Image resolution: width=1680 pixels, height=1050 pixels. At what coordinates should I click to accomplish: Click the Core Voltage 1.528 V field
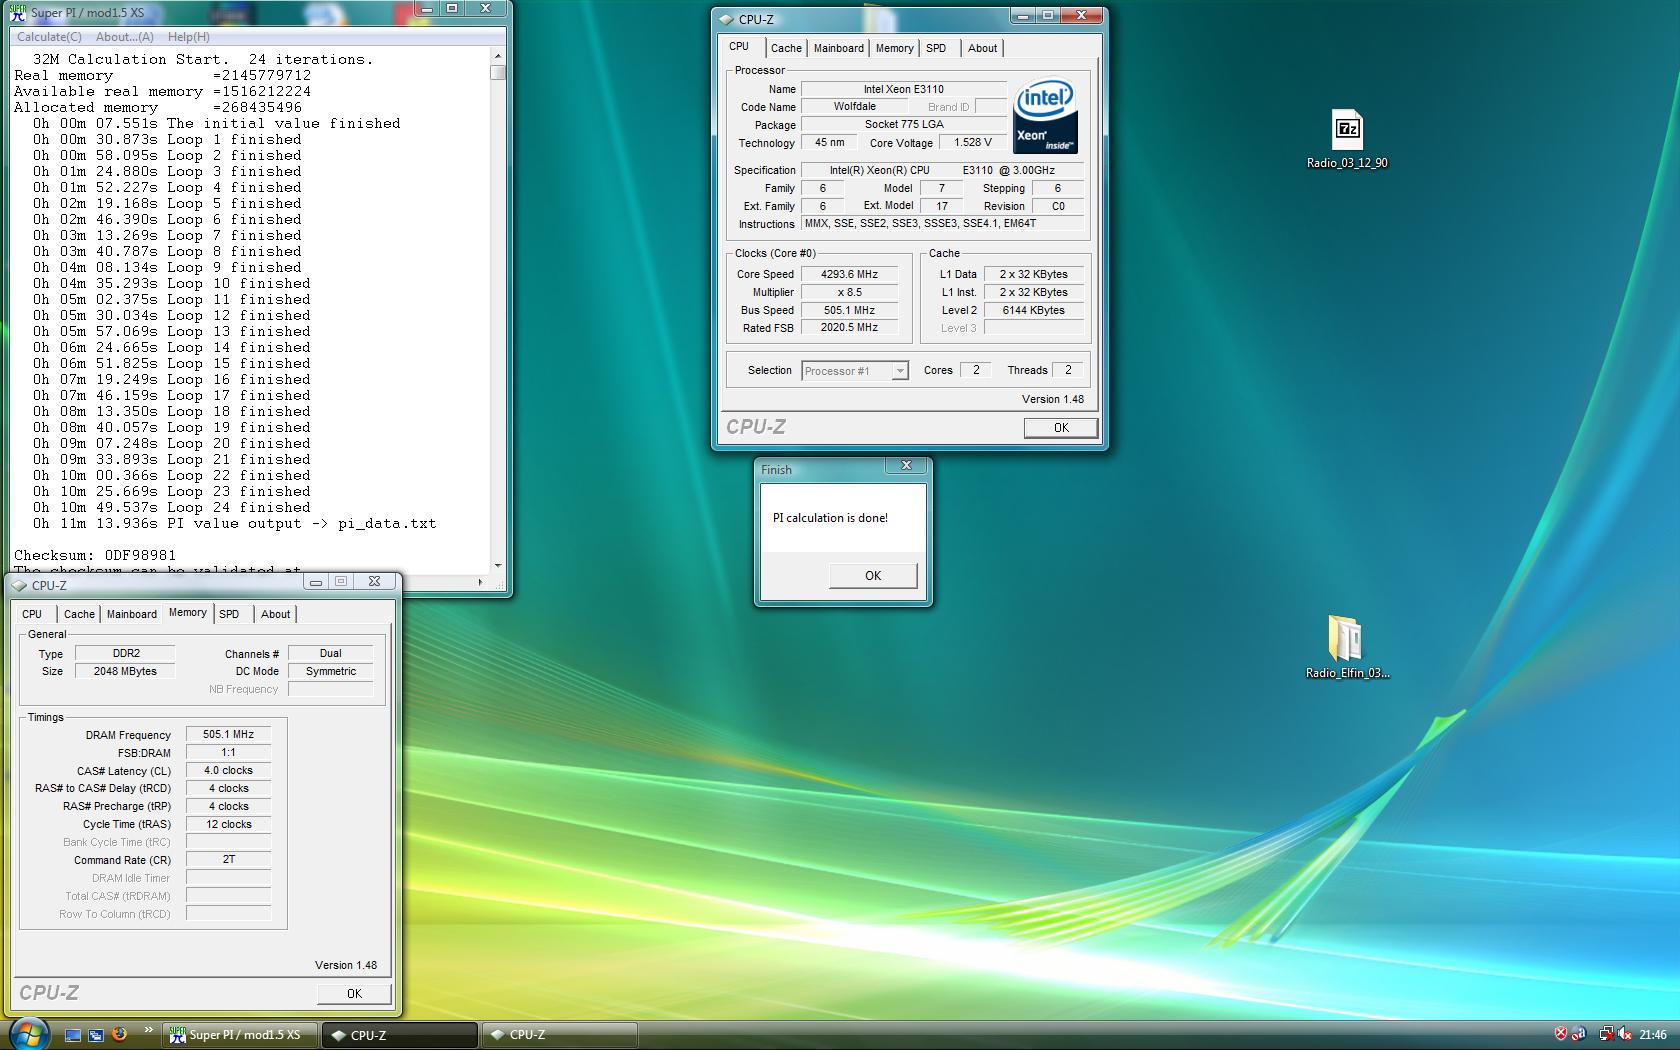pyautogui.click(x=972, y=143)
